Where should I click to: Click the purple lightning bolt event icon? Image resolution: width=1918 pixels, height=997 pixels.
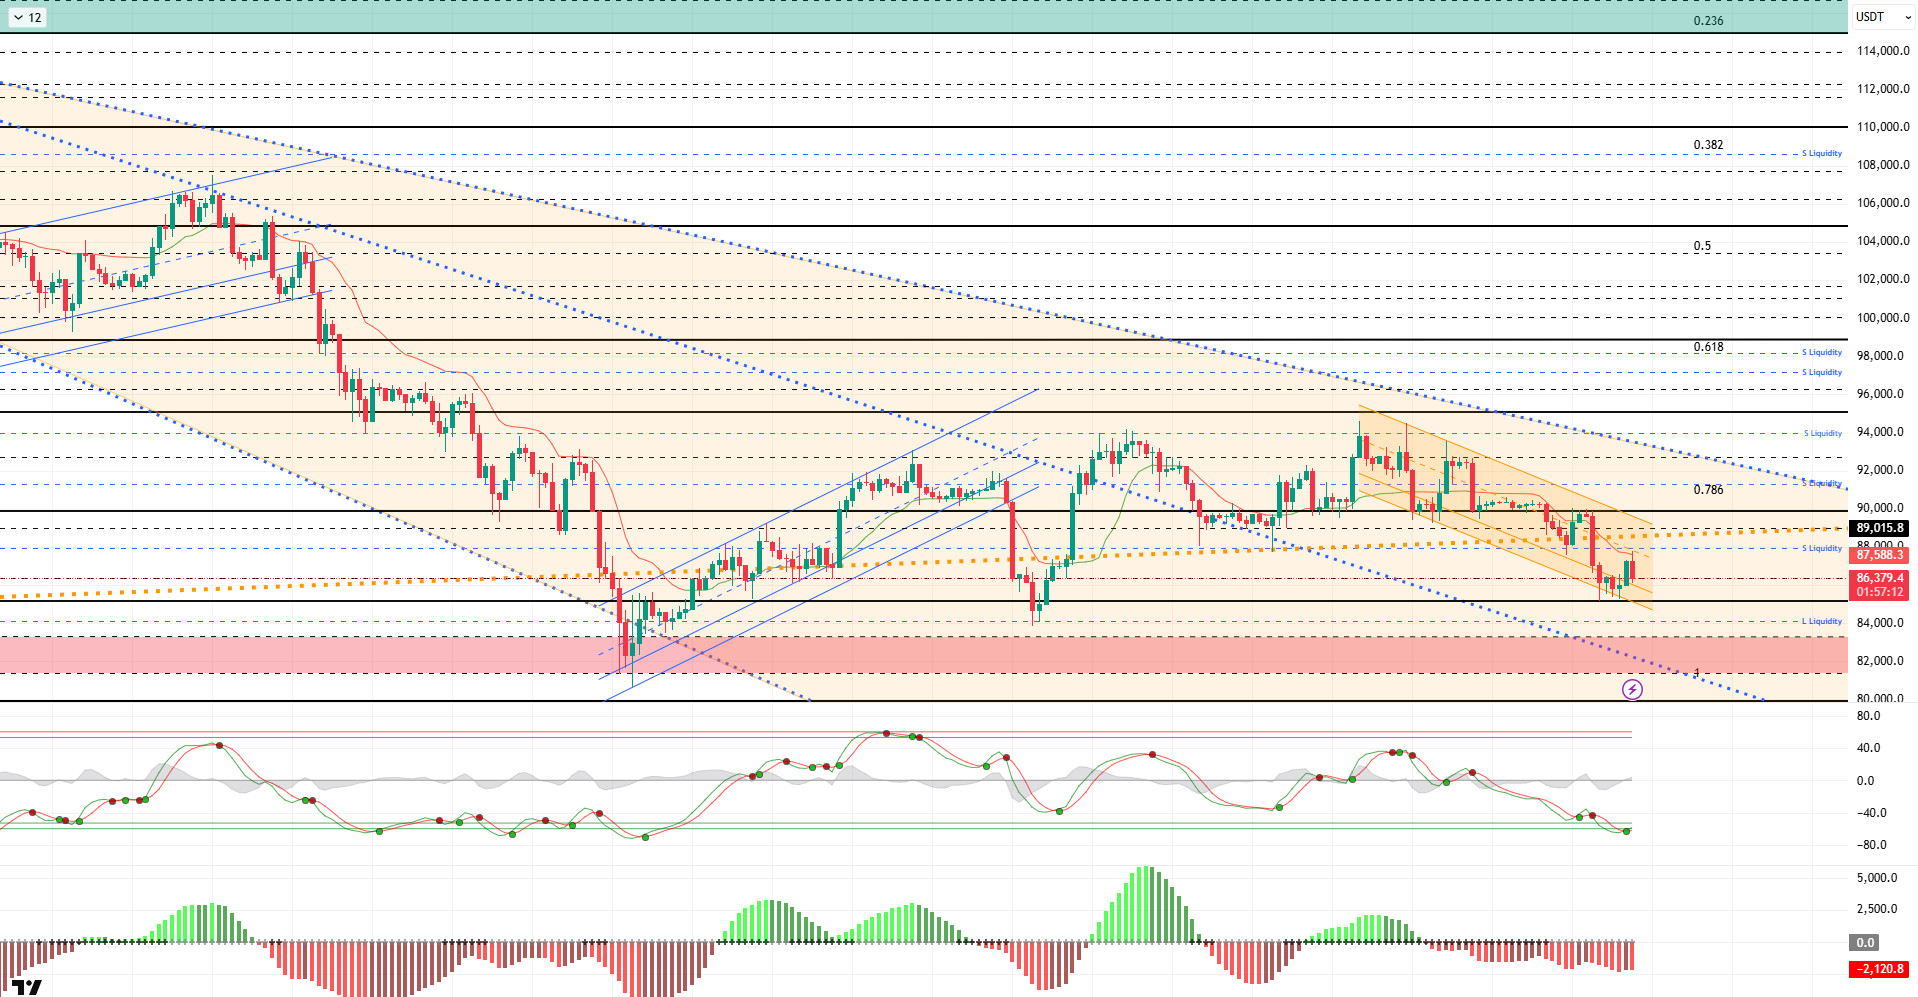tap(1632, 689)
